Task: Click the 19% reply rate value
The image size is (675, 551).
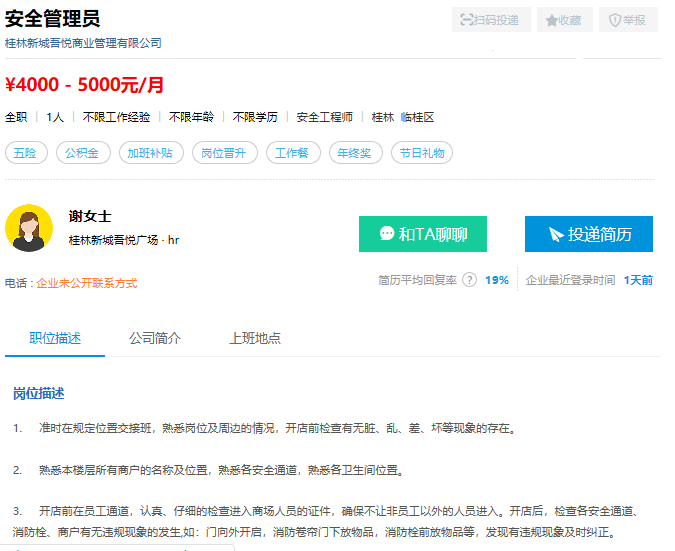Action: pyautogui.click(x=497, y=280)
